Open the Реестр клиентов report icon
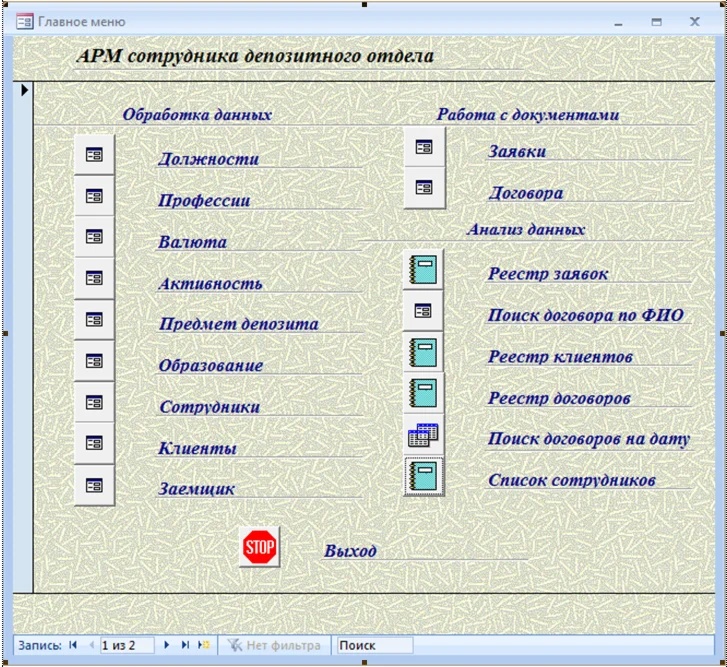The width and height of the screenshot is (727, 667). pos(423,352)
